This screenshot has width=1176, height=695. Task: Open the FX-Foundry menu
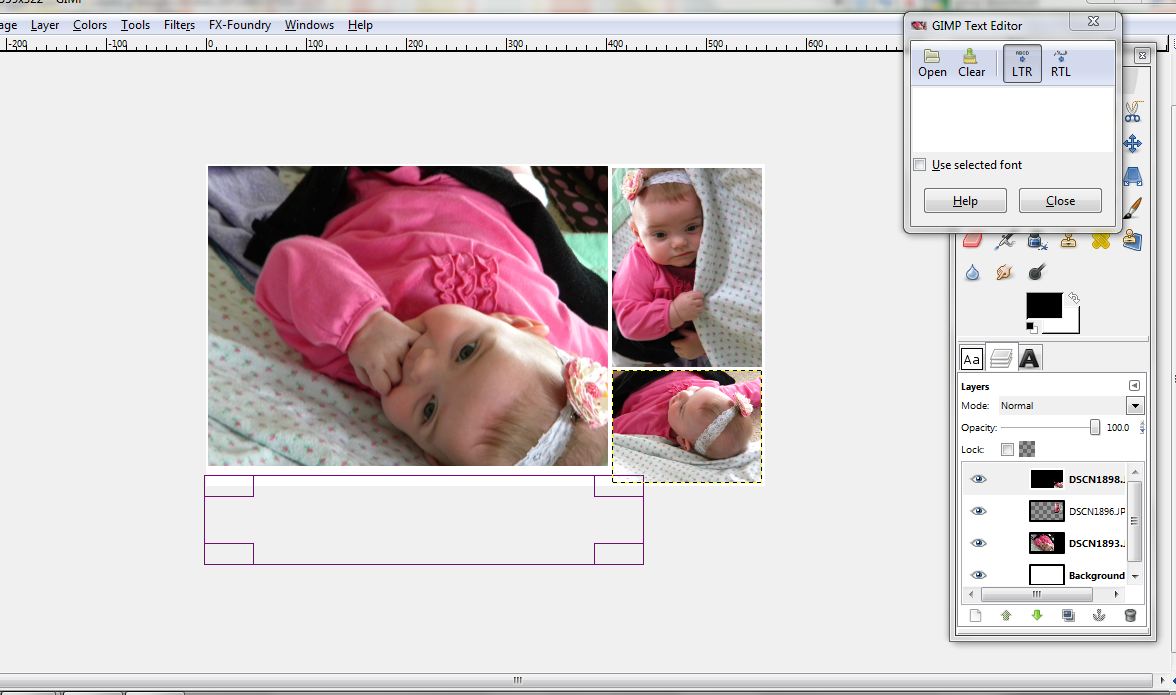(x=240, y=25)
